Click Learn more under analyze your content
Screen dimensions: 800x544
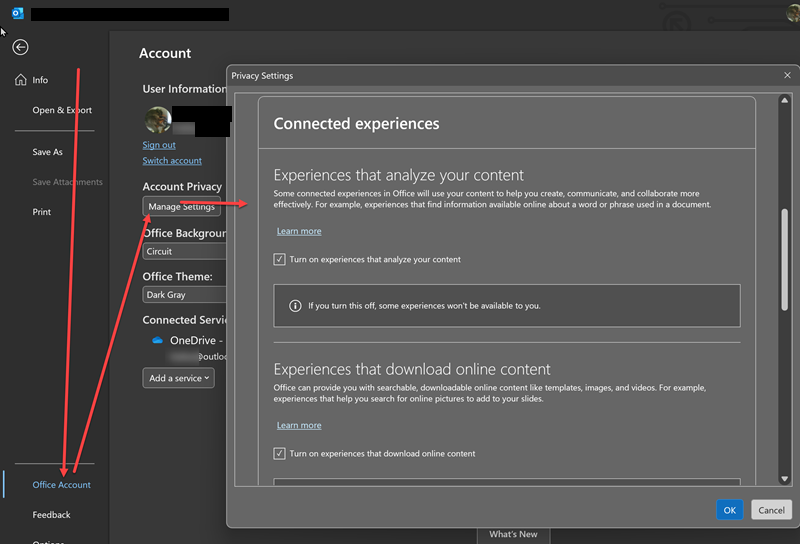tap(299, 231)
